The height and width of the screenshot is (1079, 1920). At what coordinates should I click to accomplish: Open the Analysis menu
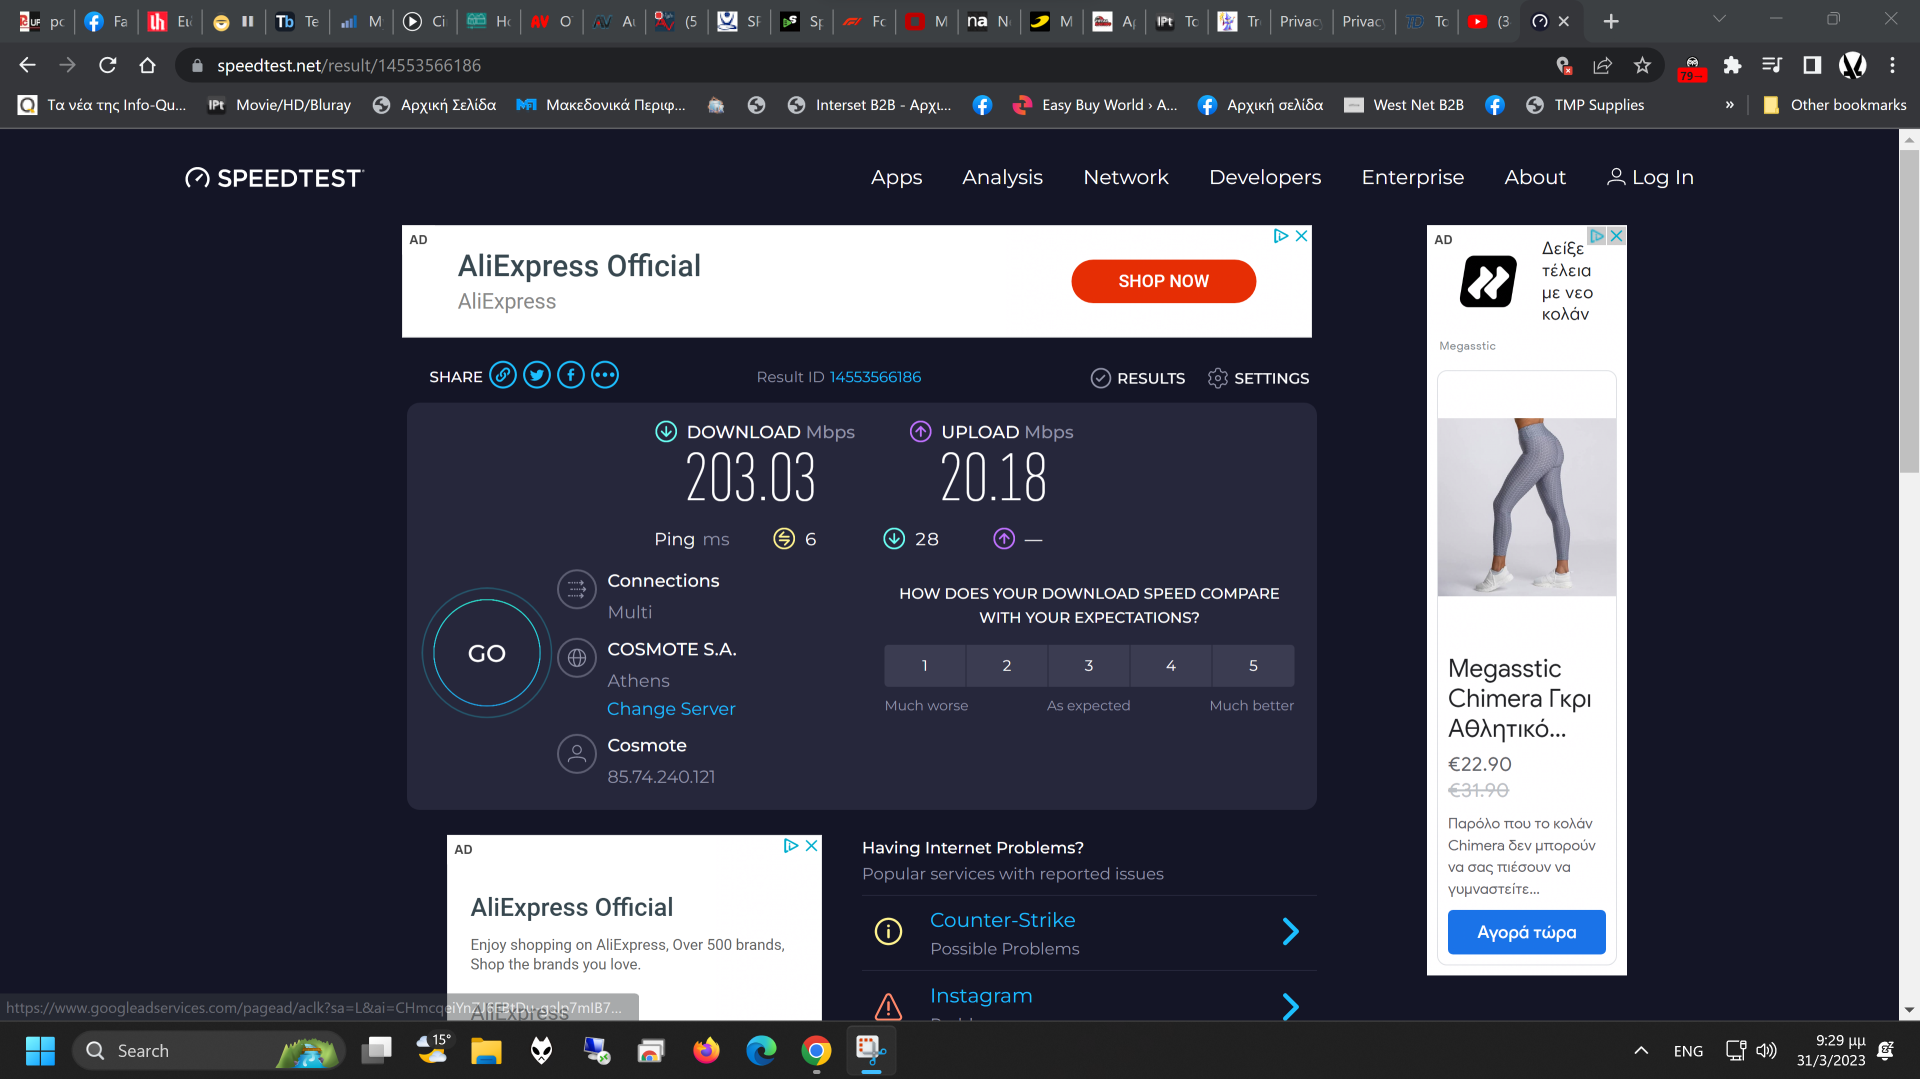(x=1002, y=178)
